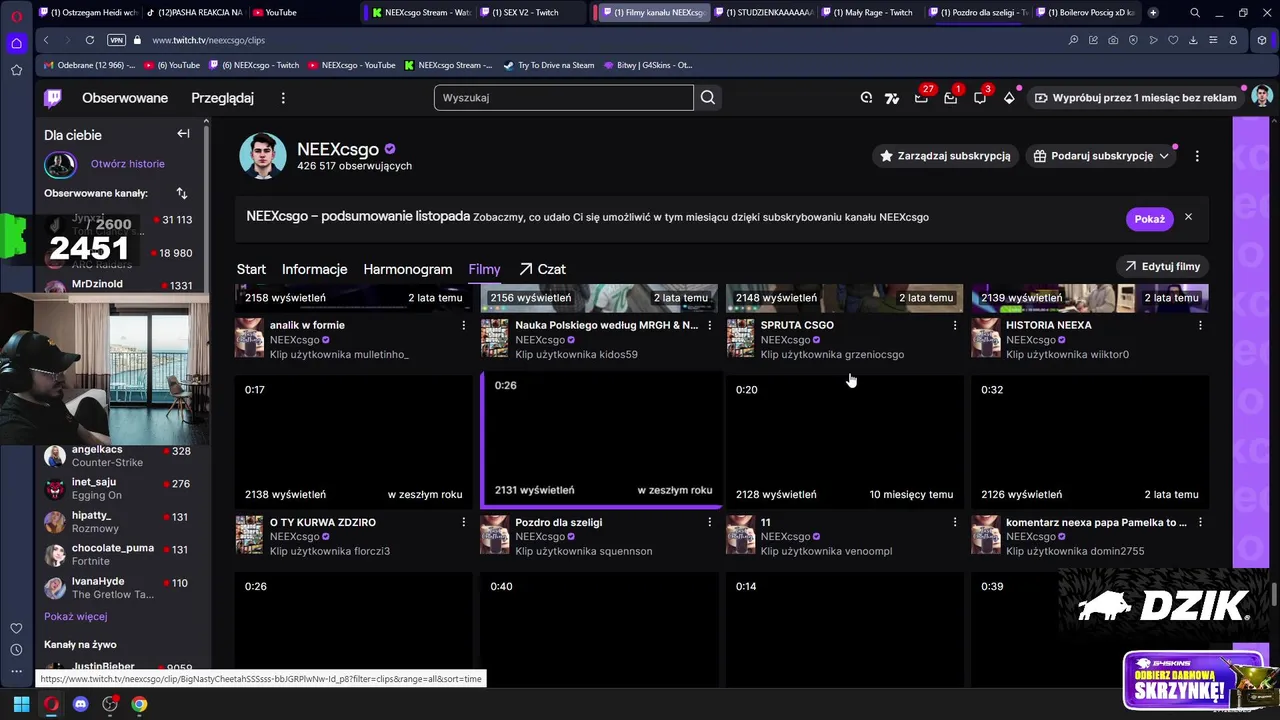Open the inbox with 1 badge
This screenshot has width=1280, height=720.
950,98
